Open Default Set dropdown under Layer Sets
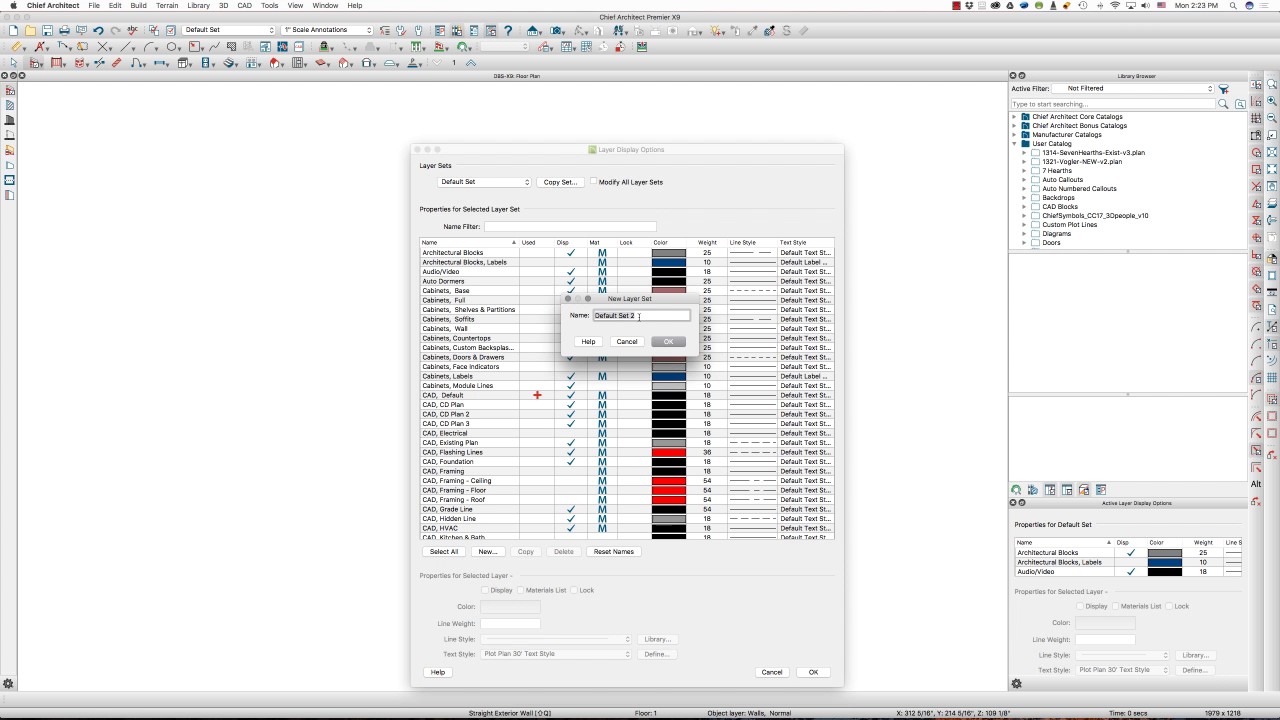 point(485,182)
